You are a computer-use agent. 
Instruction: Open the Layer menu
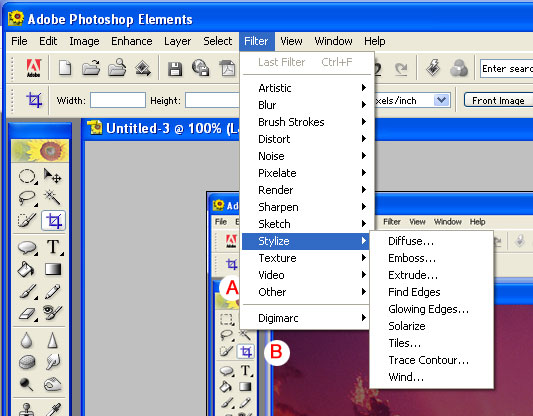tap(177, 41)
